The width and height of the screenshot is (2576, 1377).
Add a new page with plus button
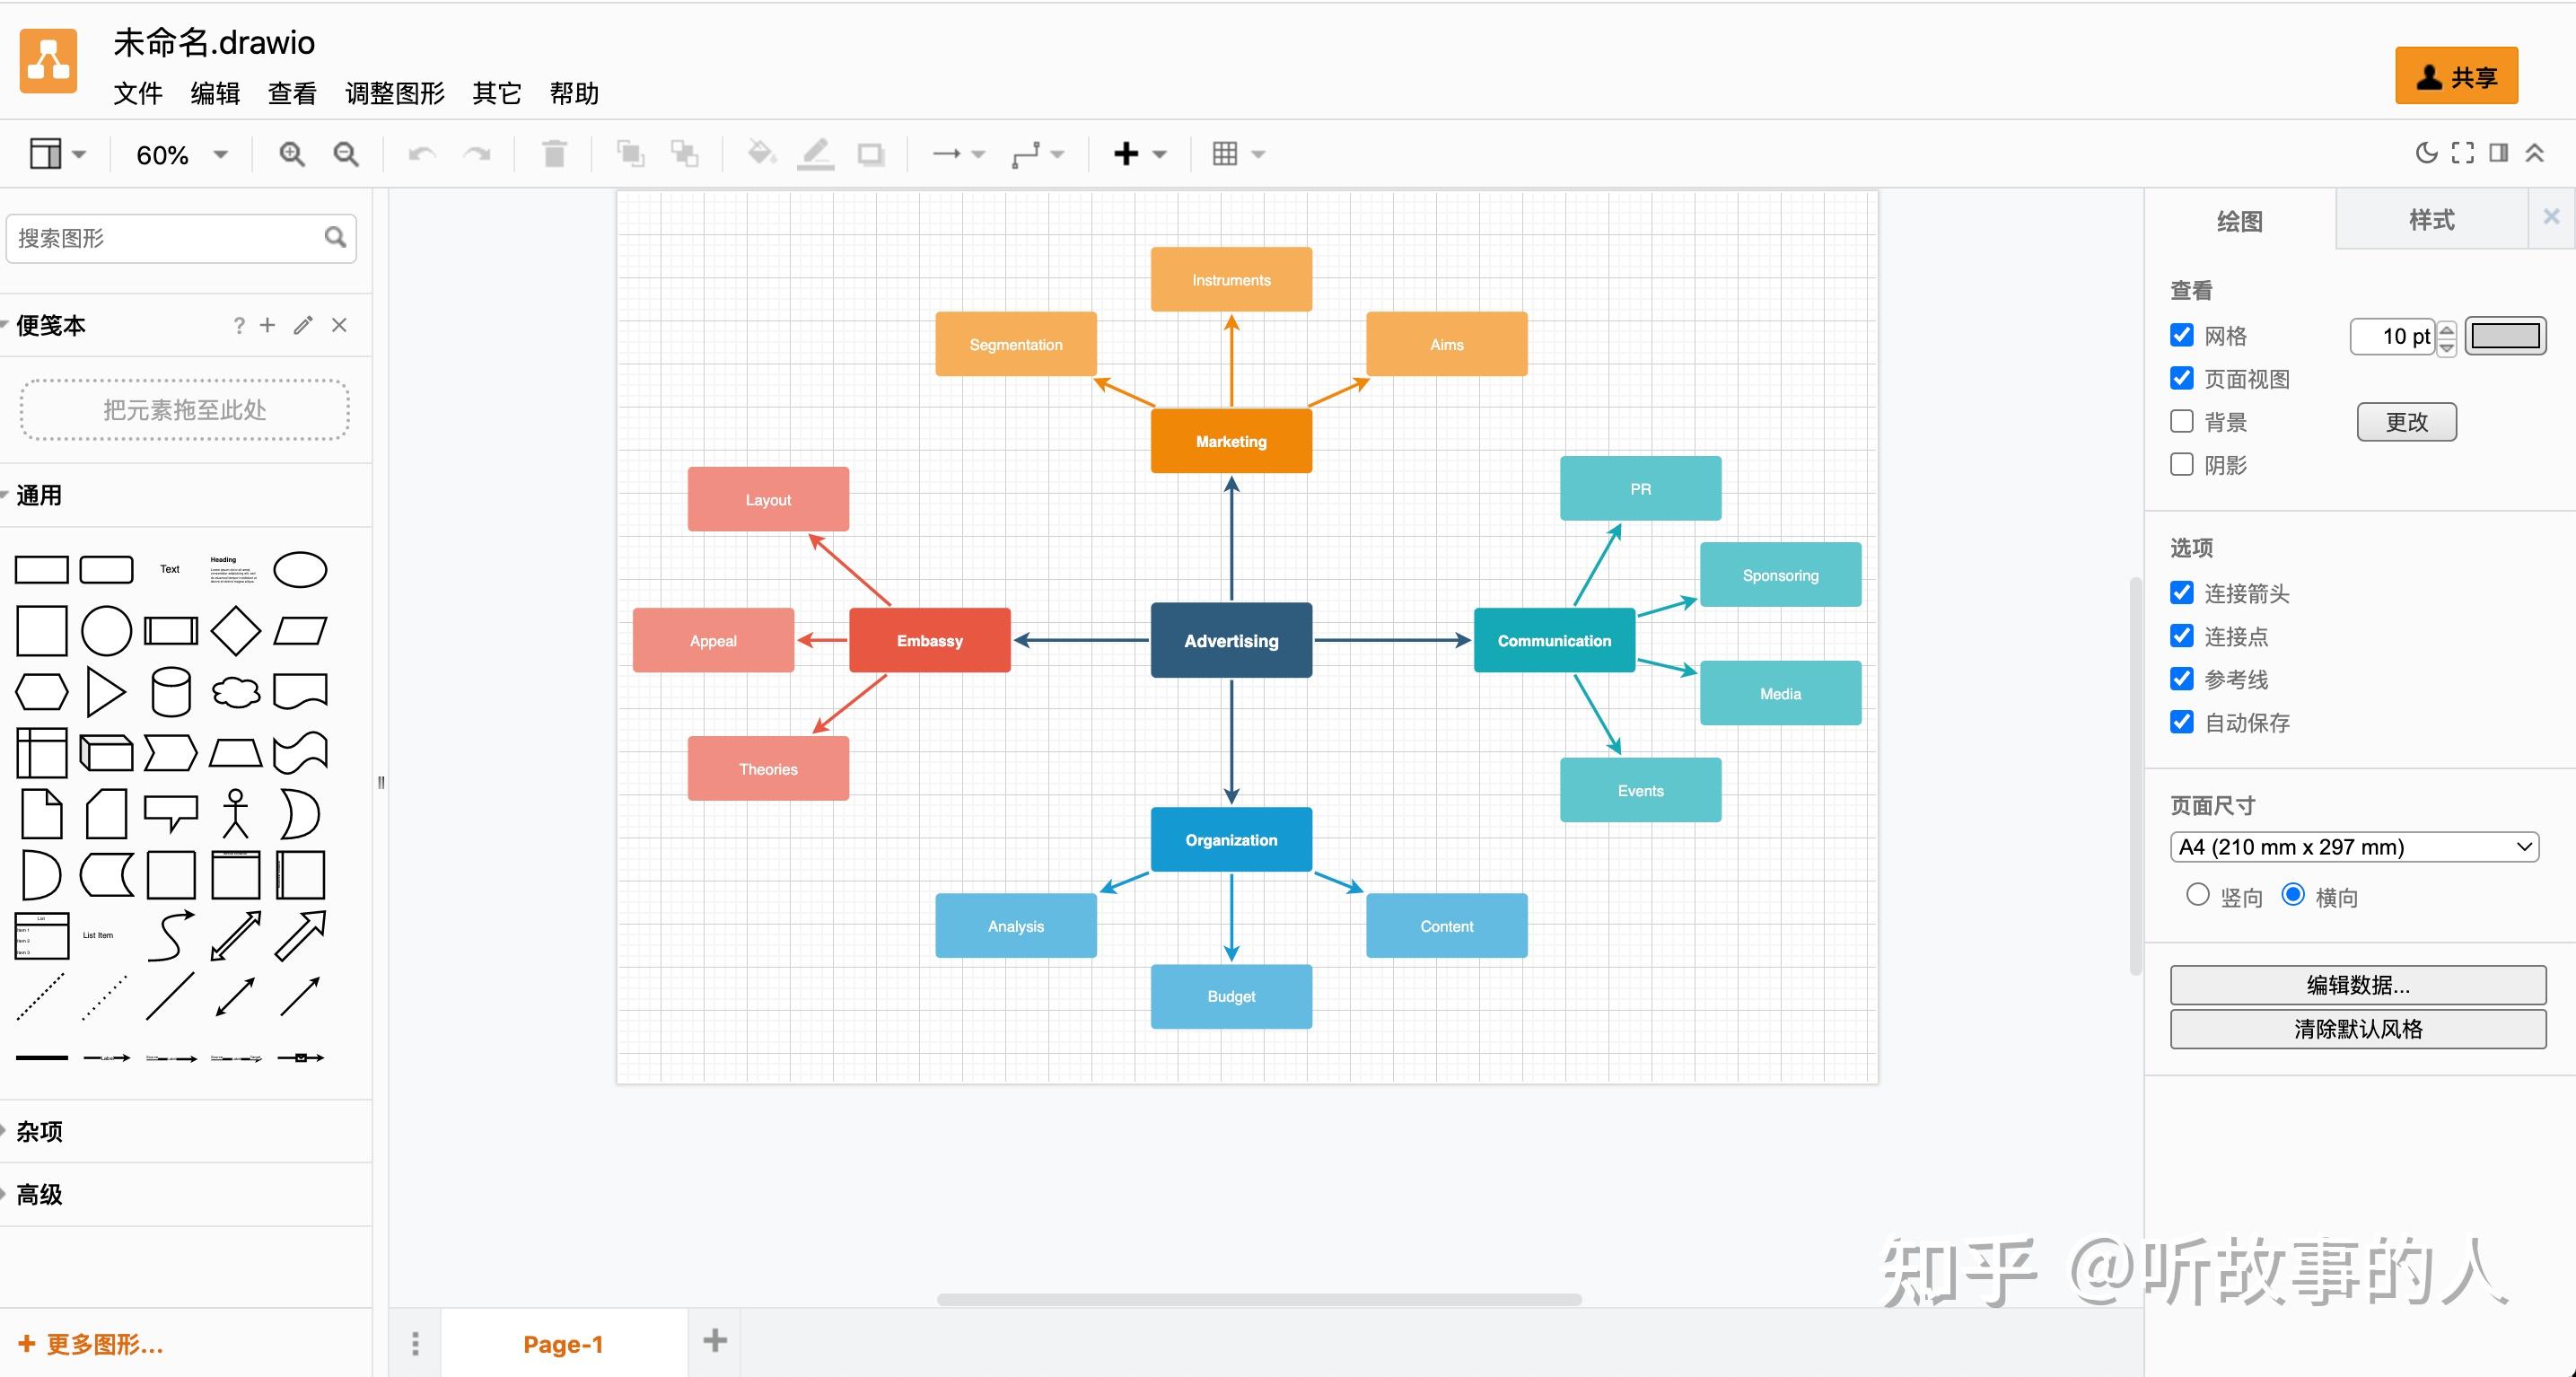coord(714,1341)
